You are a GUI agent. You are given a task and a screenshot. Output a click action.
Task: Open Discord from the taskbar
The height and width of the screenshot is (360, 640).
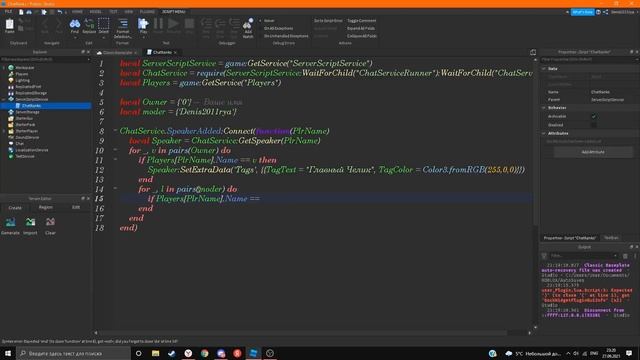click(x=221, y=353)
